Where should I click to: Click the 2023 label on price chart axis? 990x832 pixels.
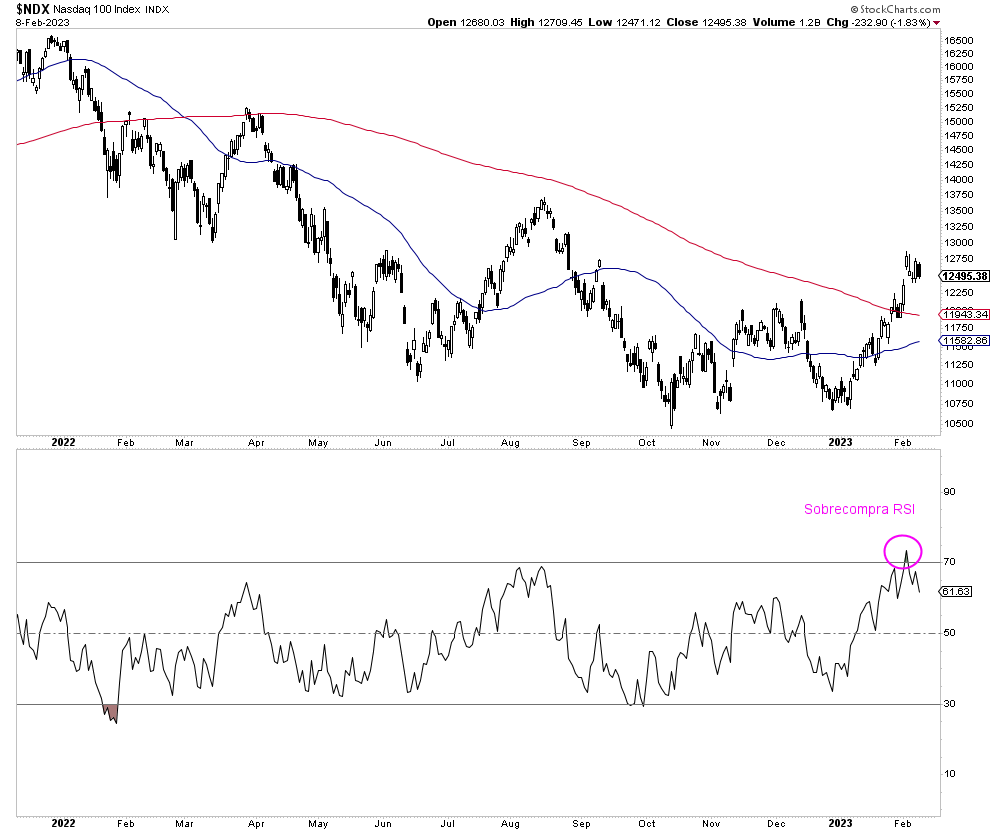(x=838, y=440)
